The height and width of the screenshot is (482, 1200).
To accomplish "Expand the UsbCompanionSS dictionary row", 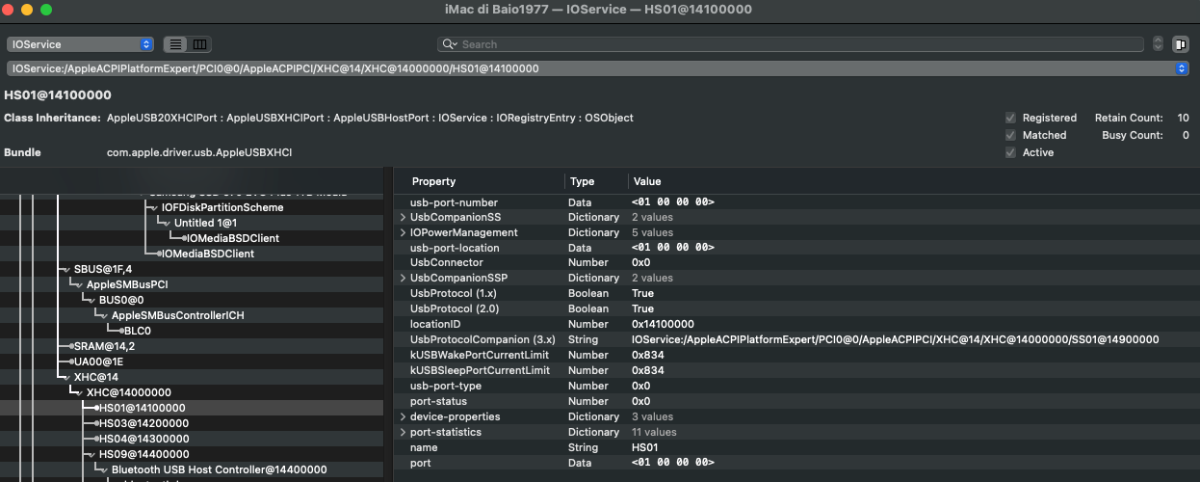I will point(403,217).
